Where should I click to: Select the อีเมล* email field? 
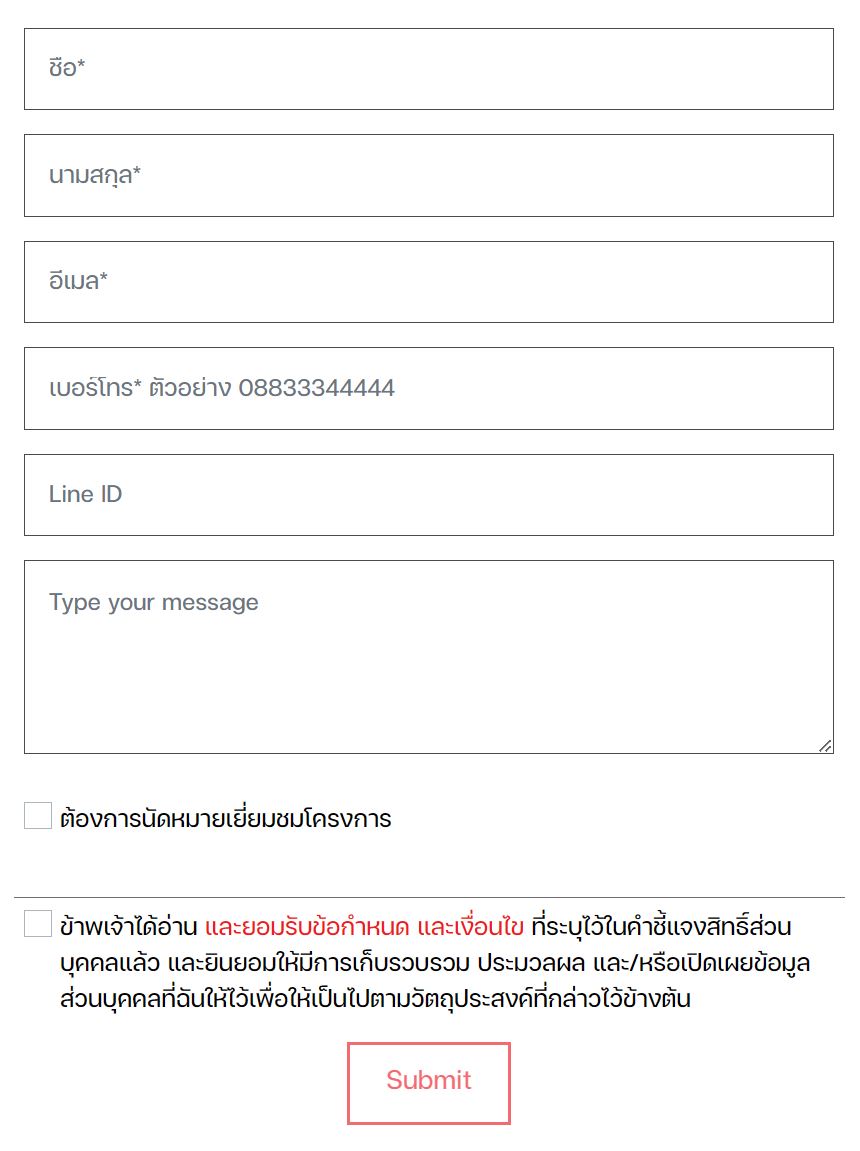click(428, 282)
